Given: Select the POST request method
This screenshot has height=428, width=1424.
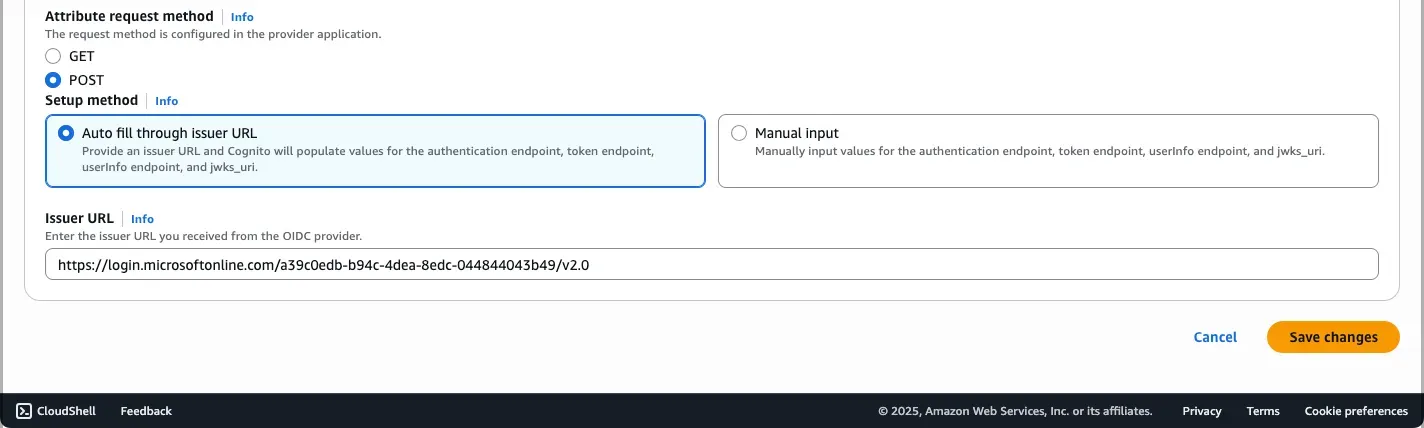Looking at the screenshot, I should (x=53, y=80).
